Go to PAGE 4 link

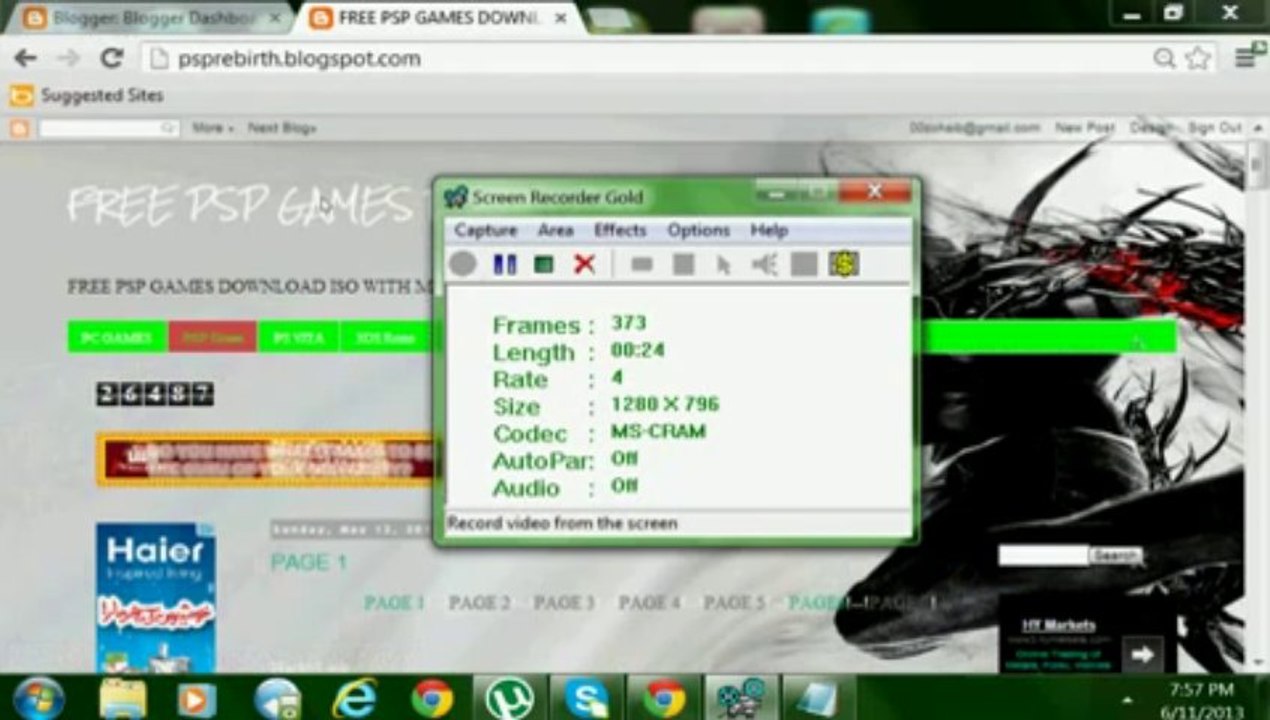[x=649, y=603]
